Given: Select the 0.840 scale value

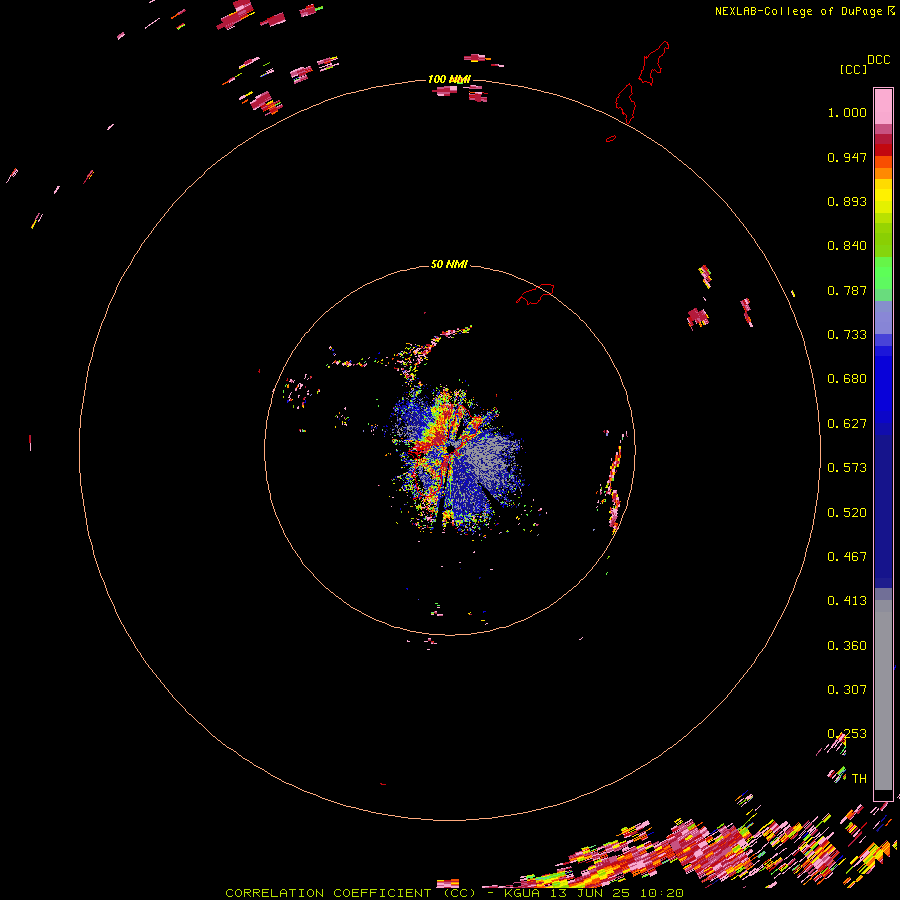Looking at the screenshot, I should [x=847, y=246].
